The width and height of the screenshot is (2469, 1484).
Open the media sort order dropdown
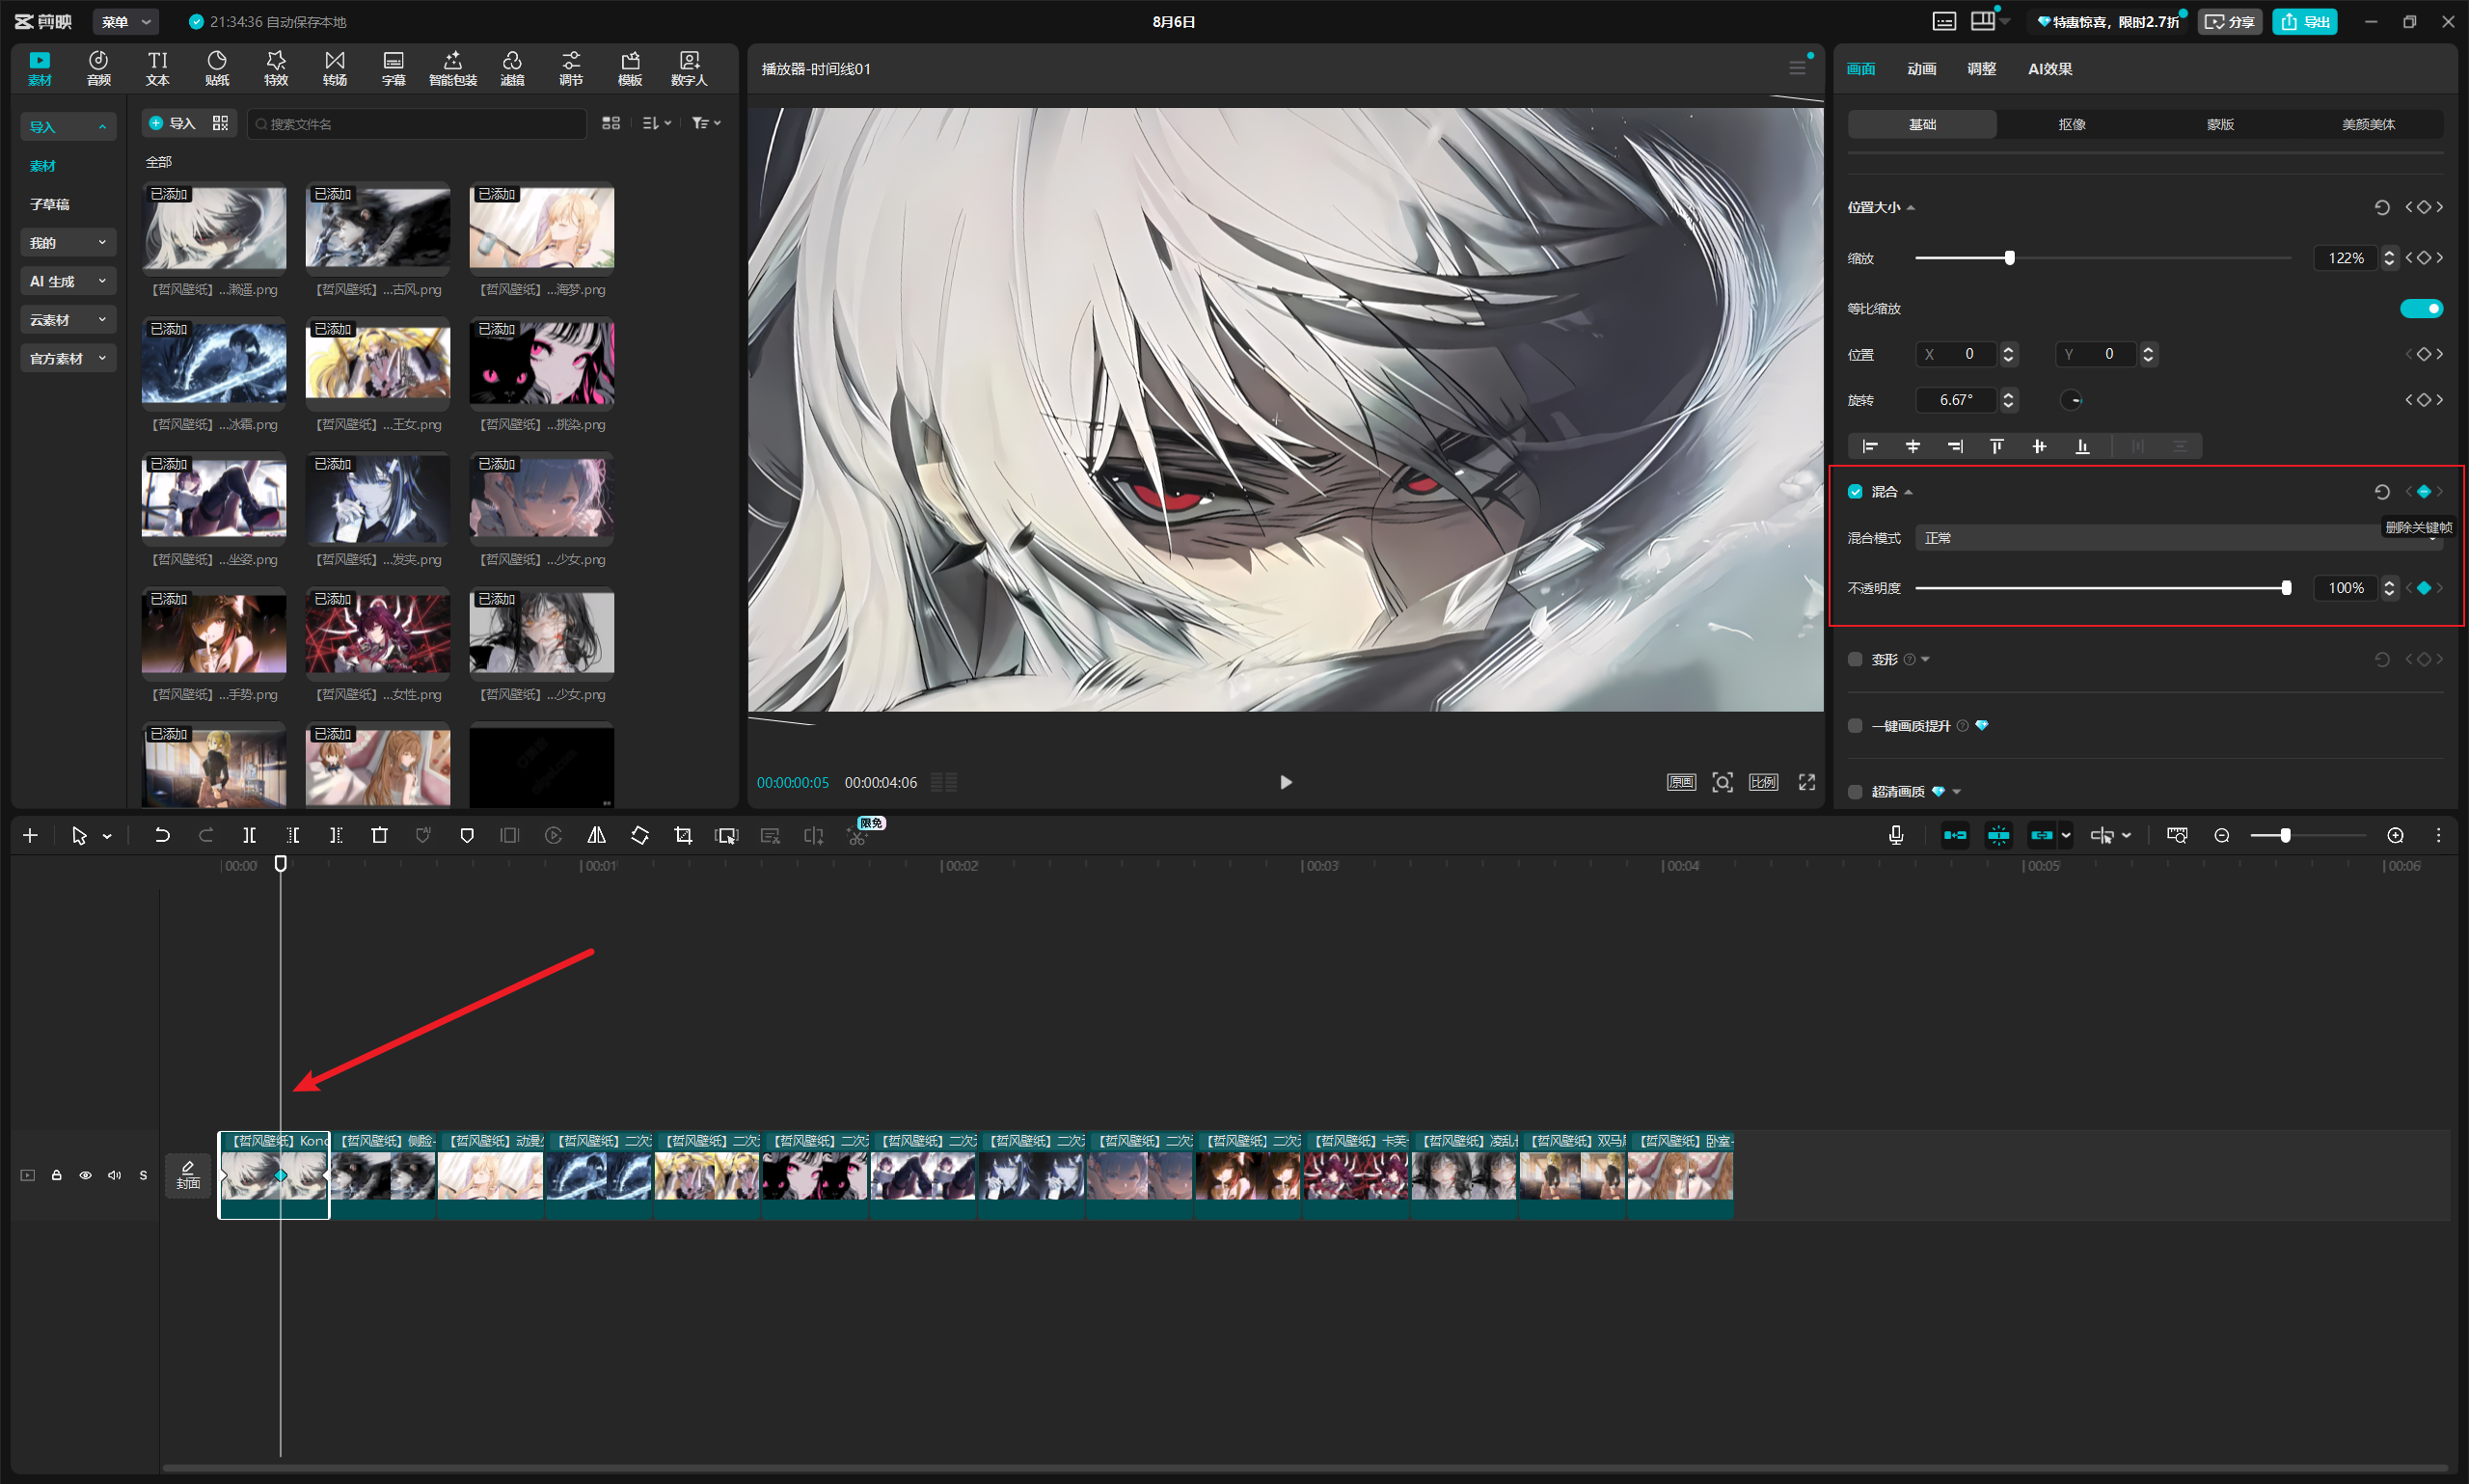(656, 123)
